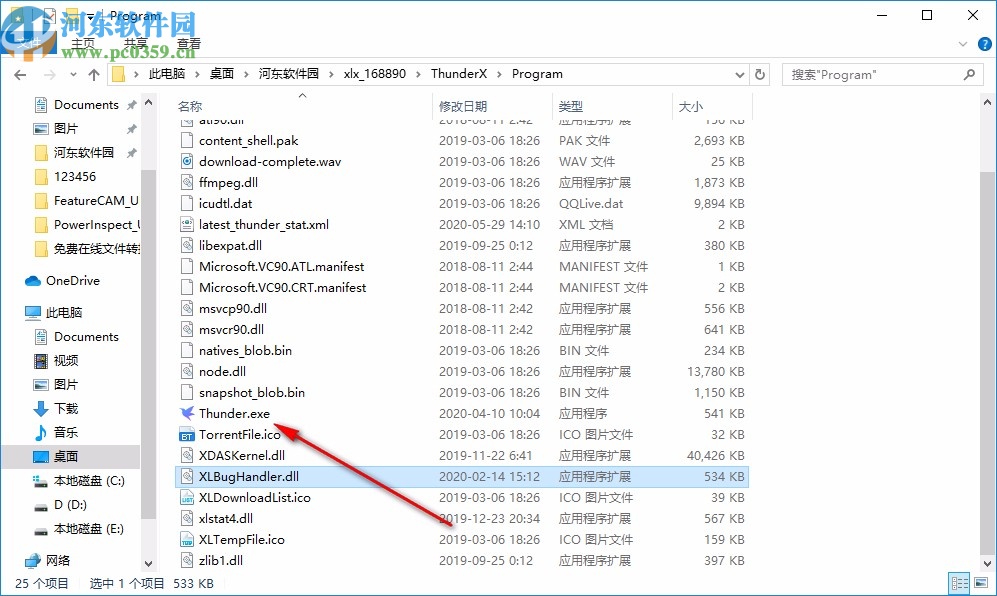Select the TorrentFile.ico file icon

(x=186, y=434)
